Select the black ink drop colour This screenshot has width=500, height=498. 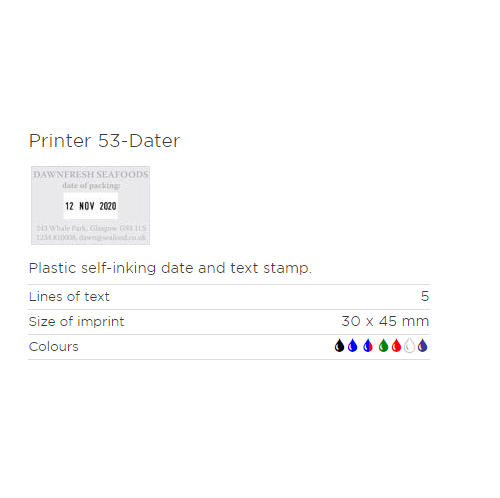pyautogui.click(x=339, y=346)
